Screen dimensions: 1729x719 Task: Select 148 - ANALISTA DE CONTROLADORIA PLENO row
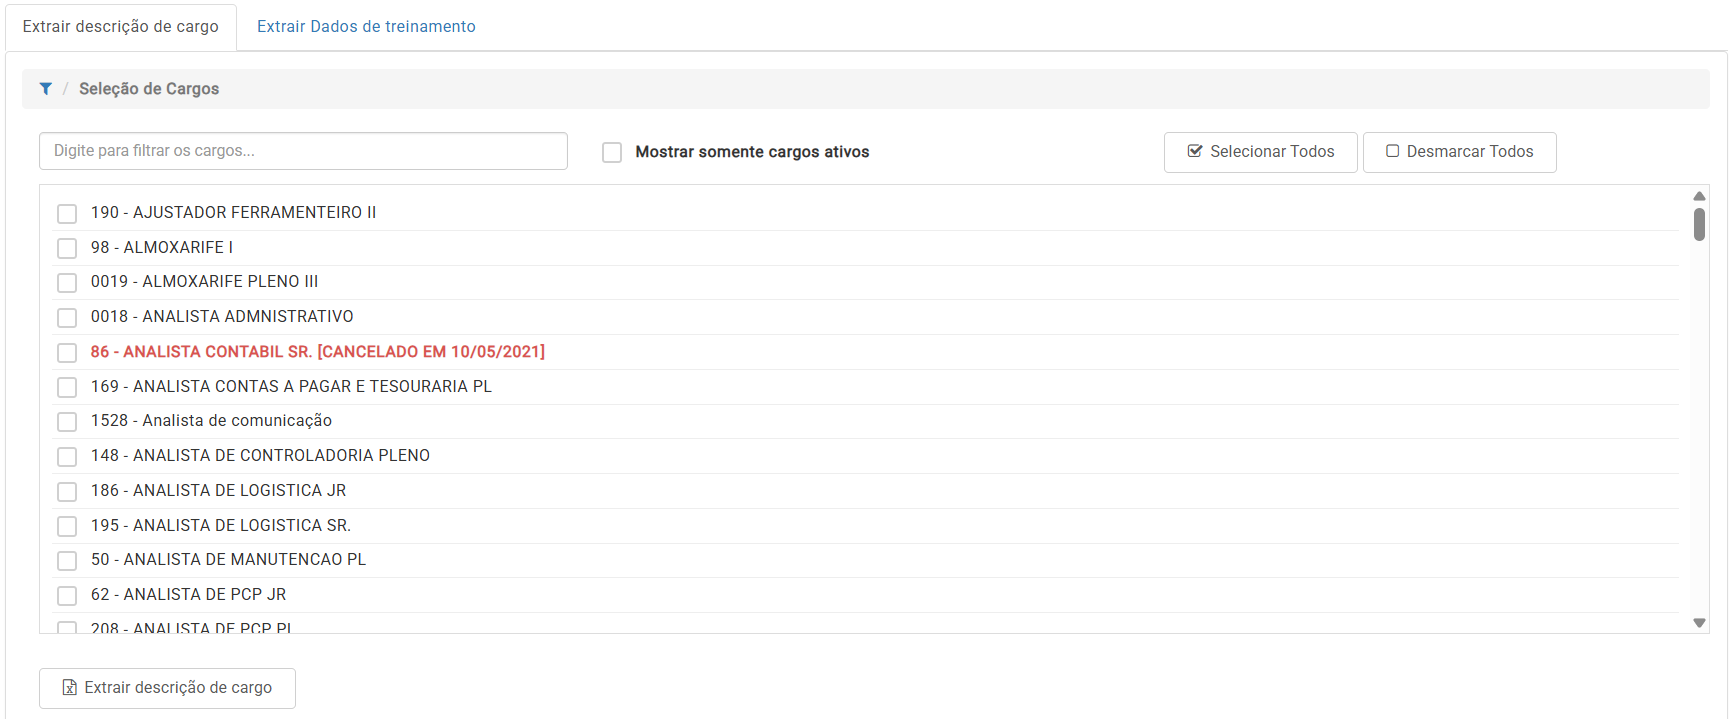tap(260, 456)
